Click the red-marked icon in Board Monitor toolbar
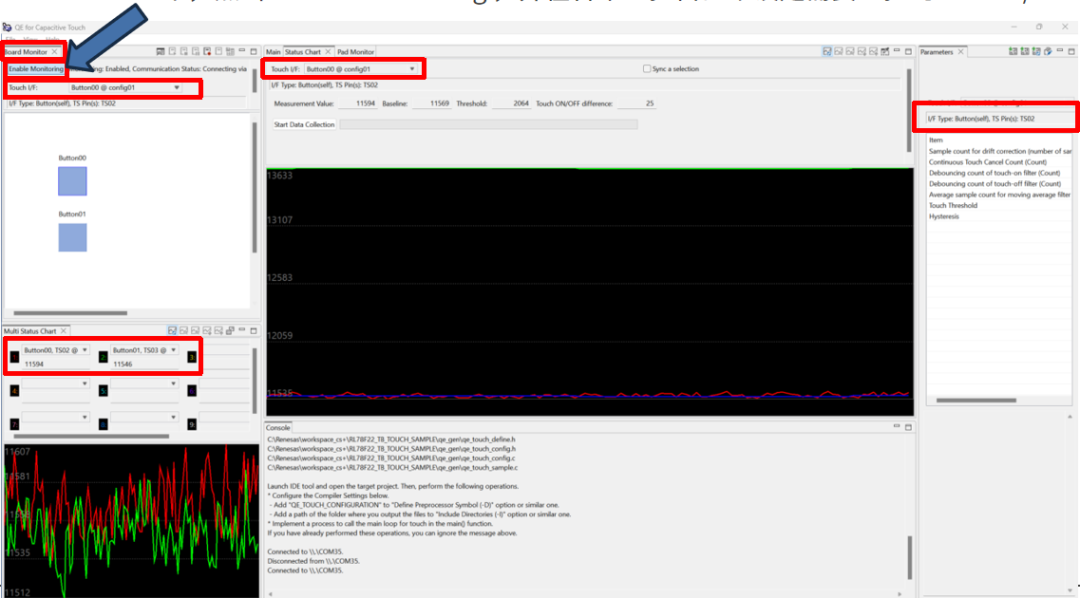Screen dimensions: 1080x598 point(207,51)
